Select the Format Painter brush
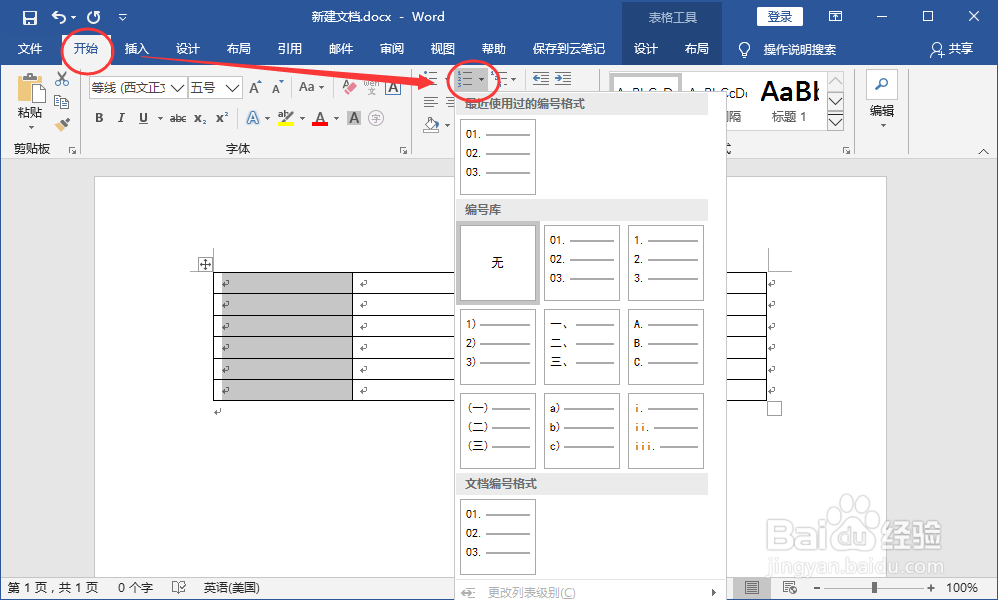Screen dimensions: 998x600 coord(62,125)
